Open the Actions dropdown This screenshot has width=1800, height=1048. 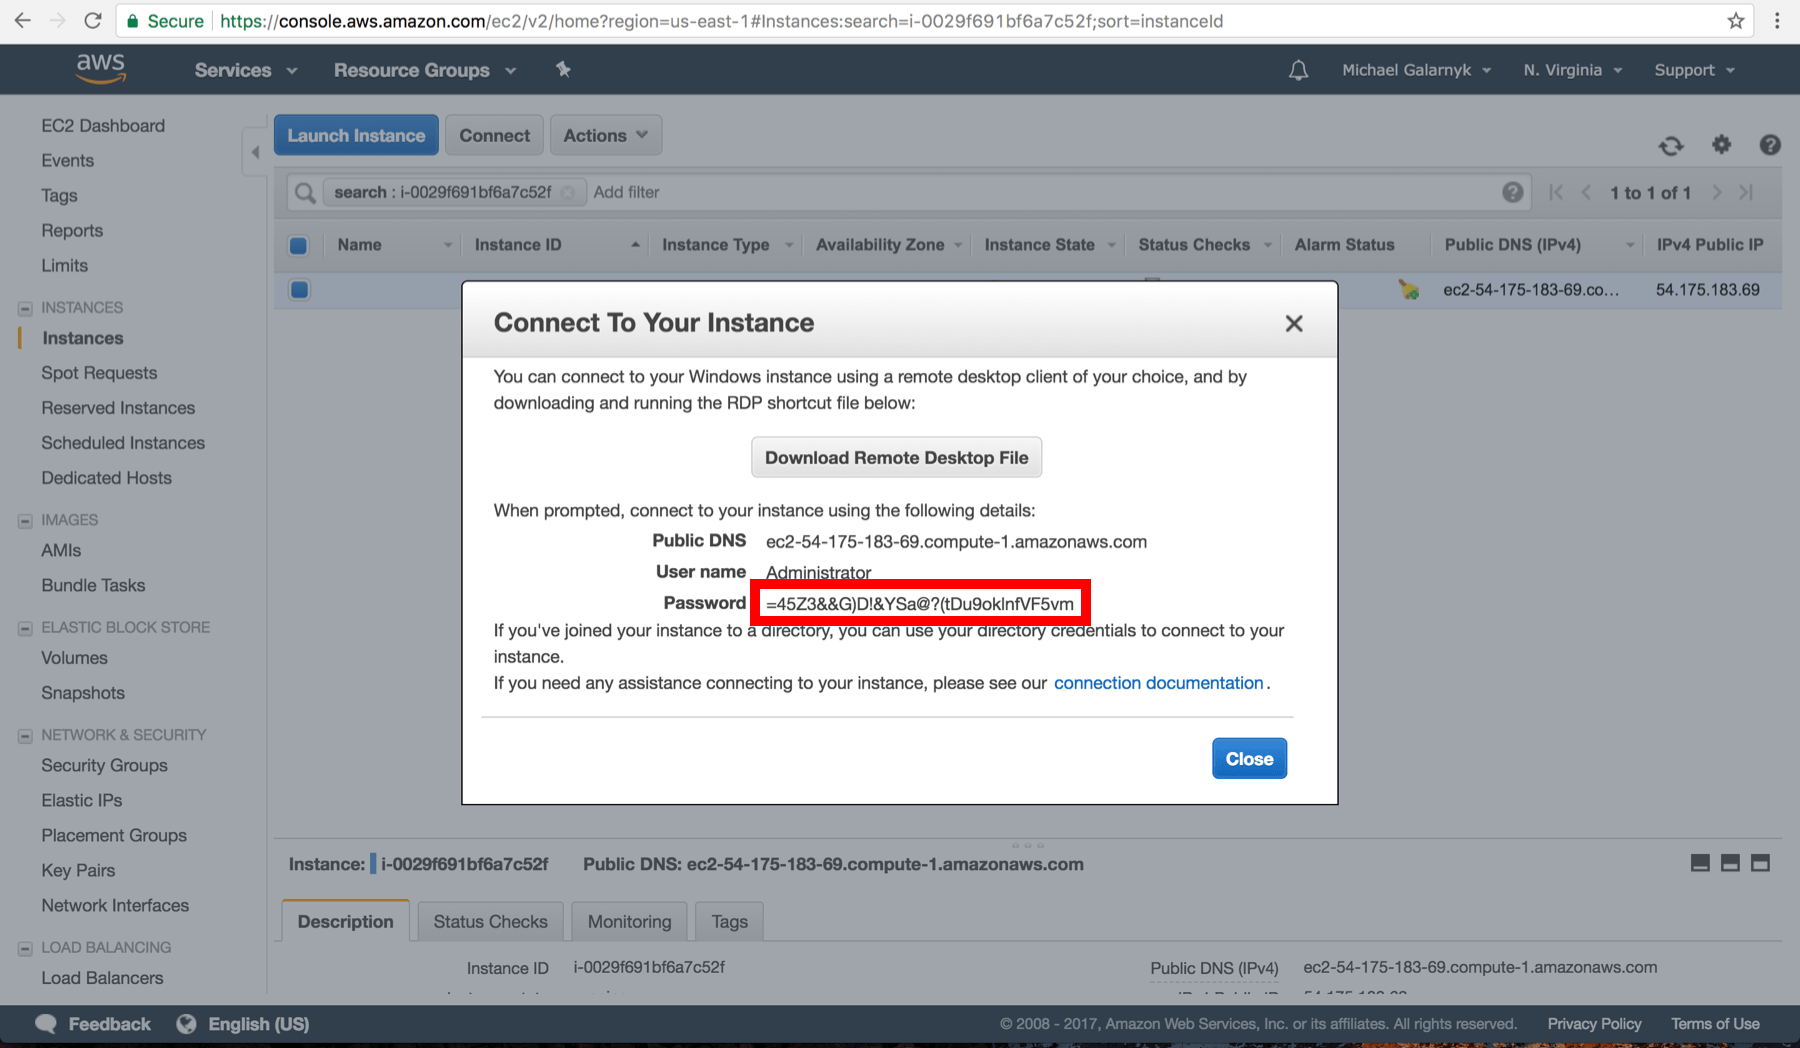click(x=605, y=134)
